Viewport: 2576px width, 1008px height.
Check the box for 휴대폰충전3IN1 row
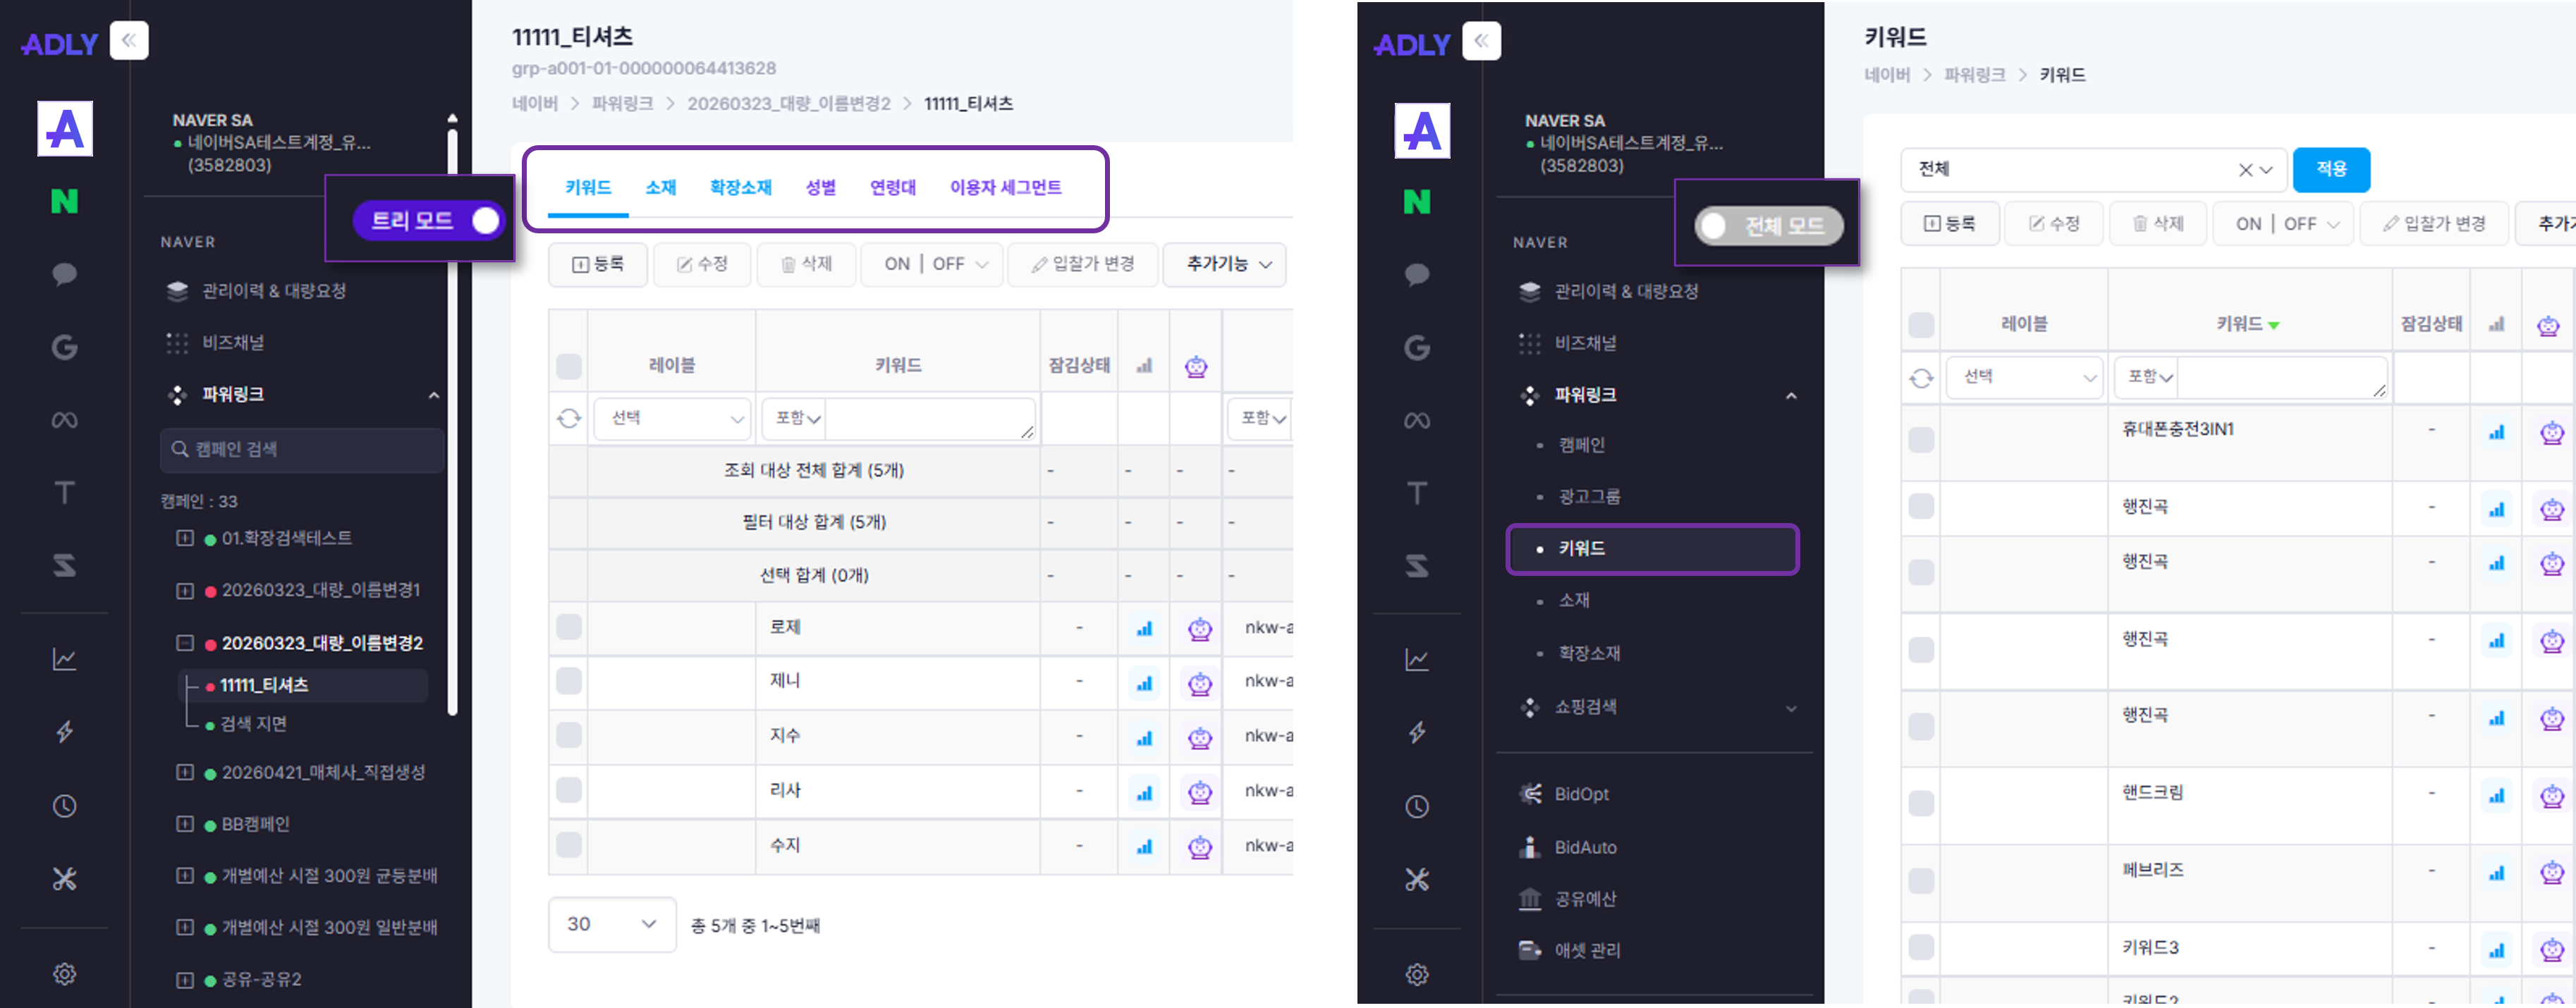click(x=1921, y=440)
